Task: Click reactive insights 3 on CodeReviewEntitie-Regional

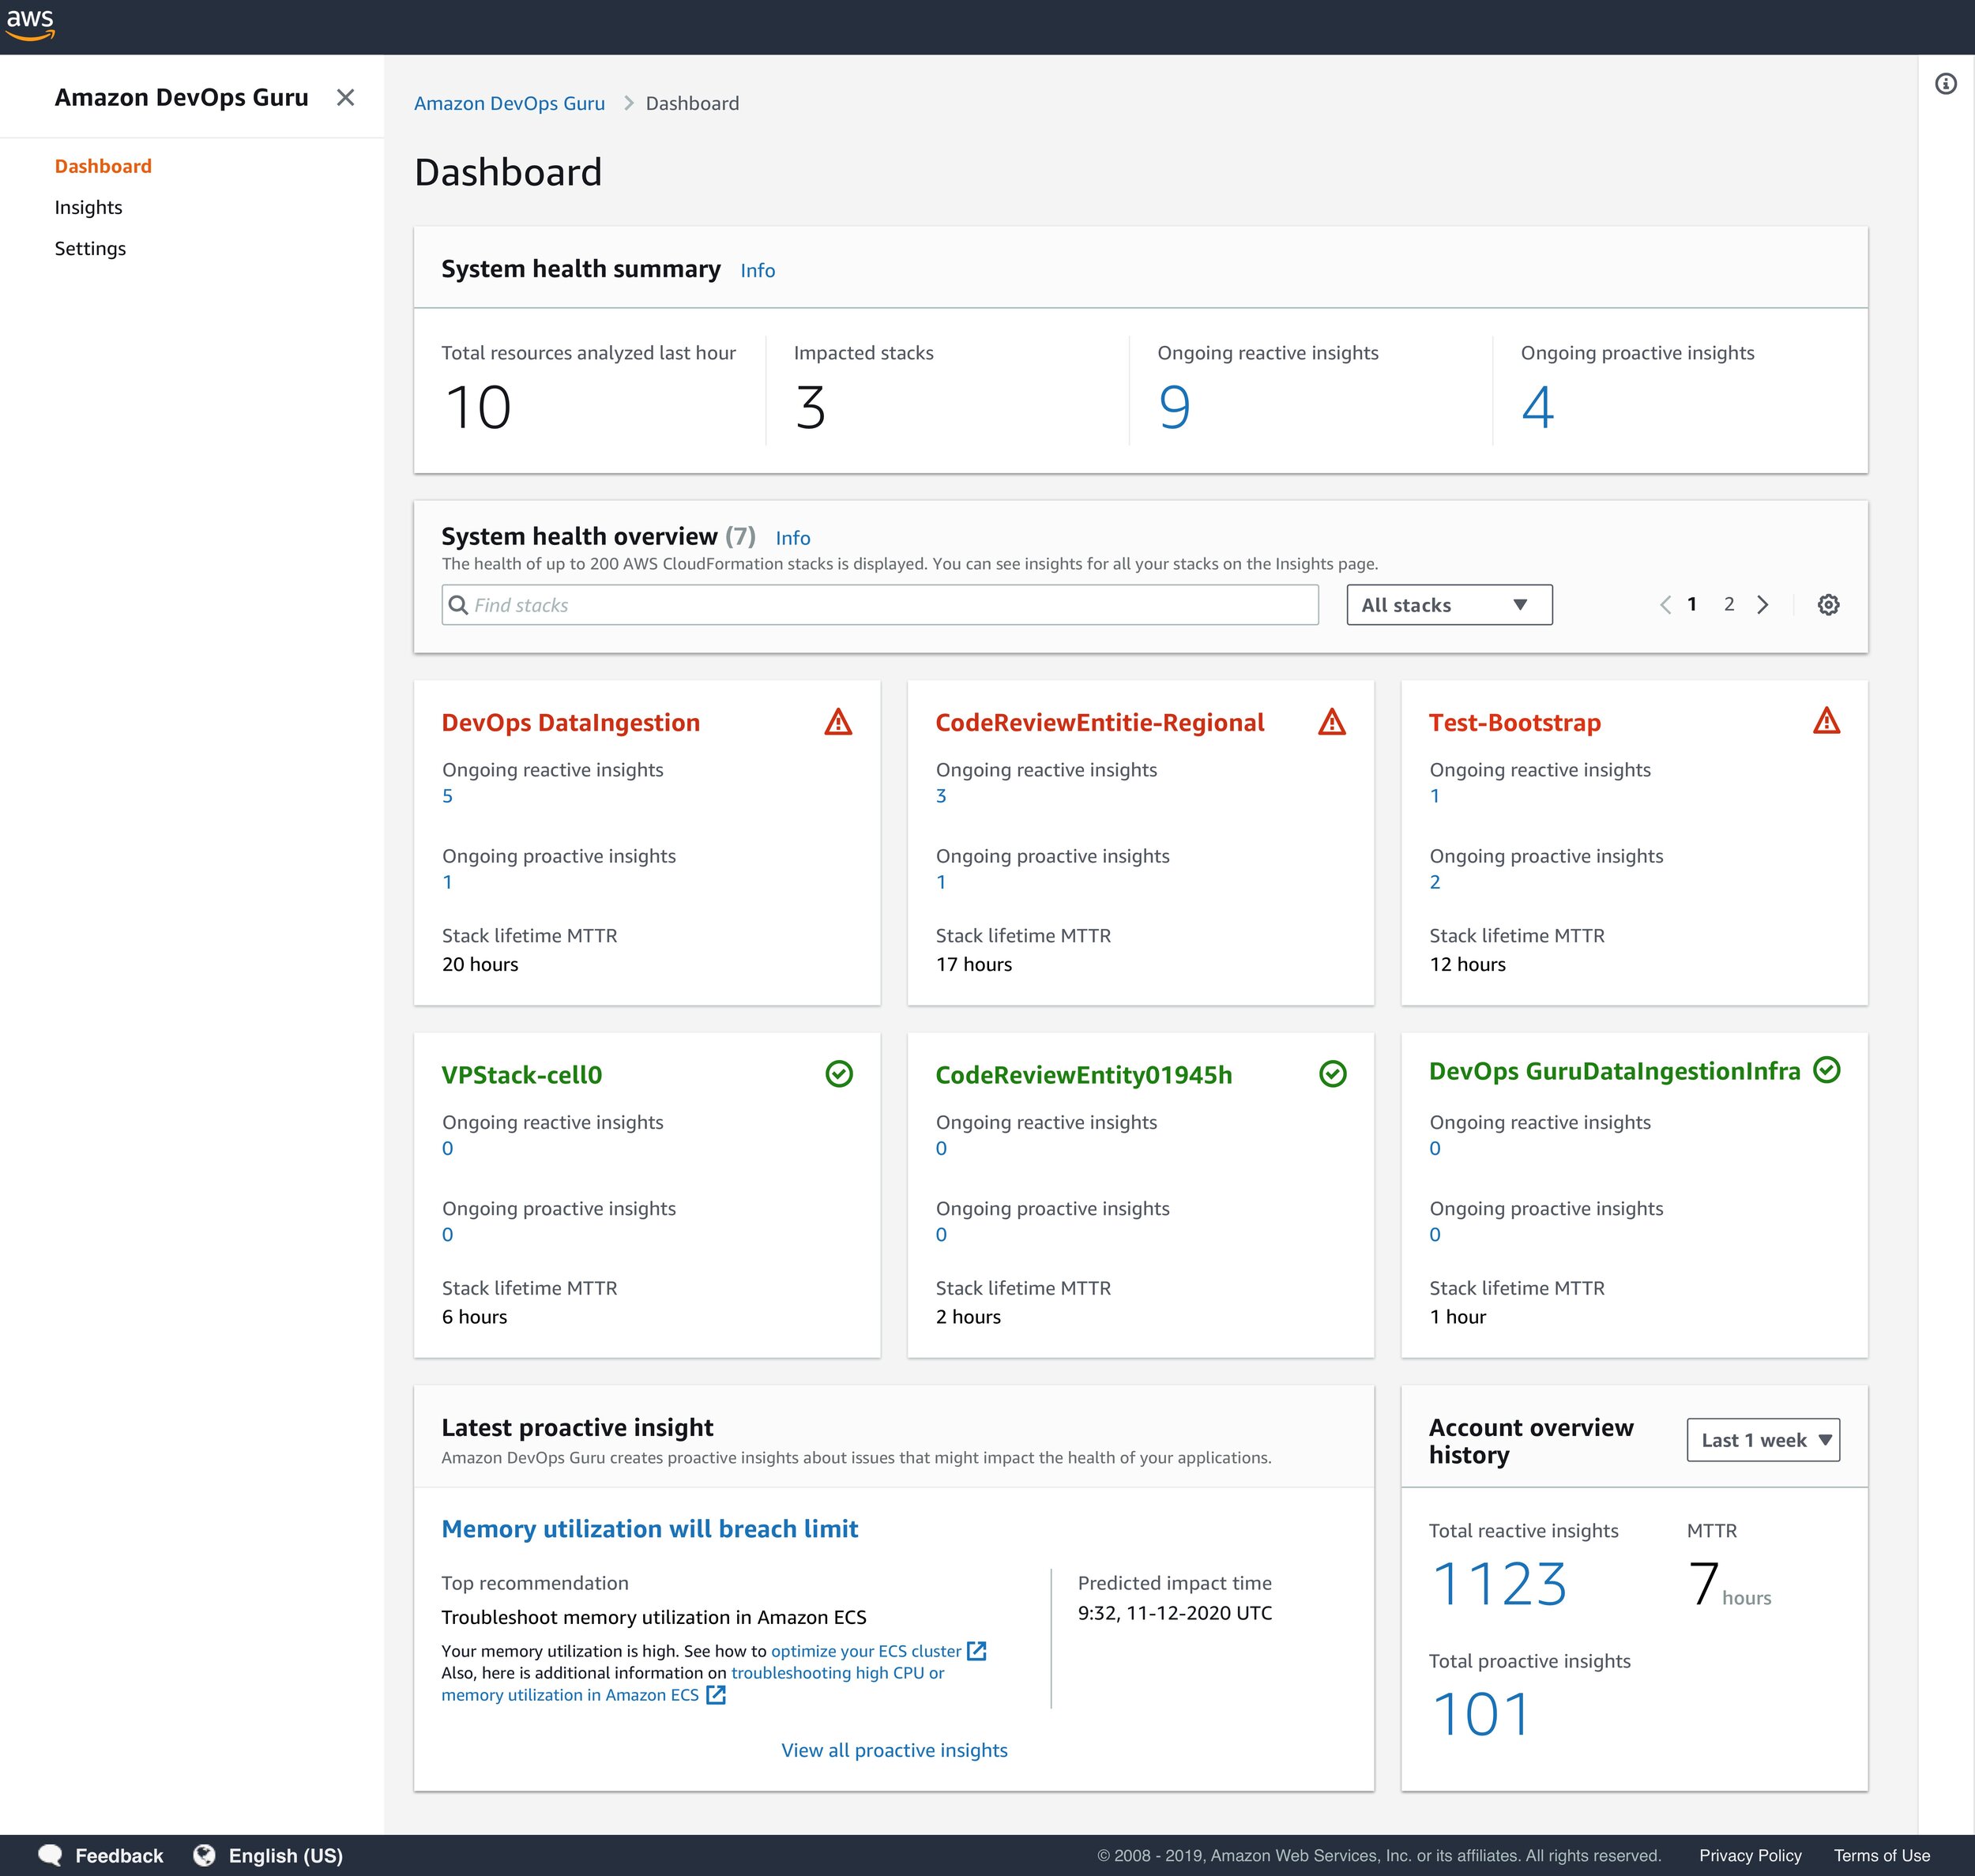Action: pos(941,796)
